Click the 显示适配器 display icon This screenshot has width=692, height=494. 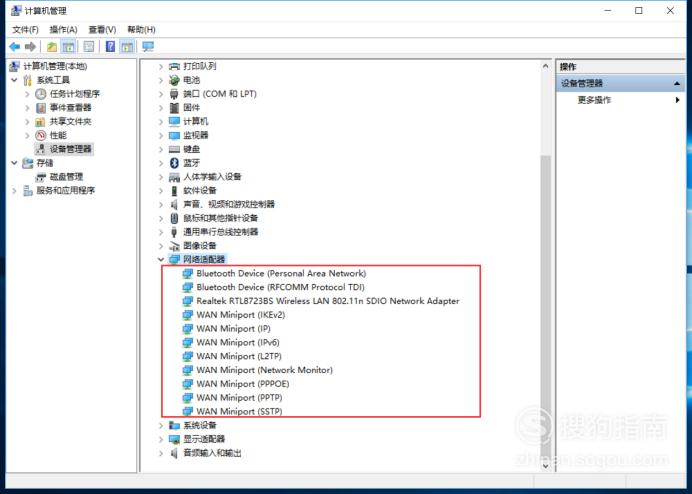[x=175, y=439]
